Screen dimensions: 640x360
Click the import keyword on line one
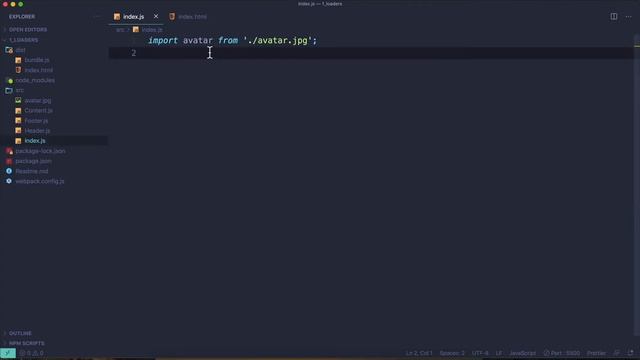[163, 40]
